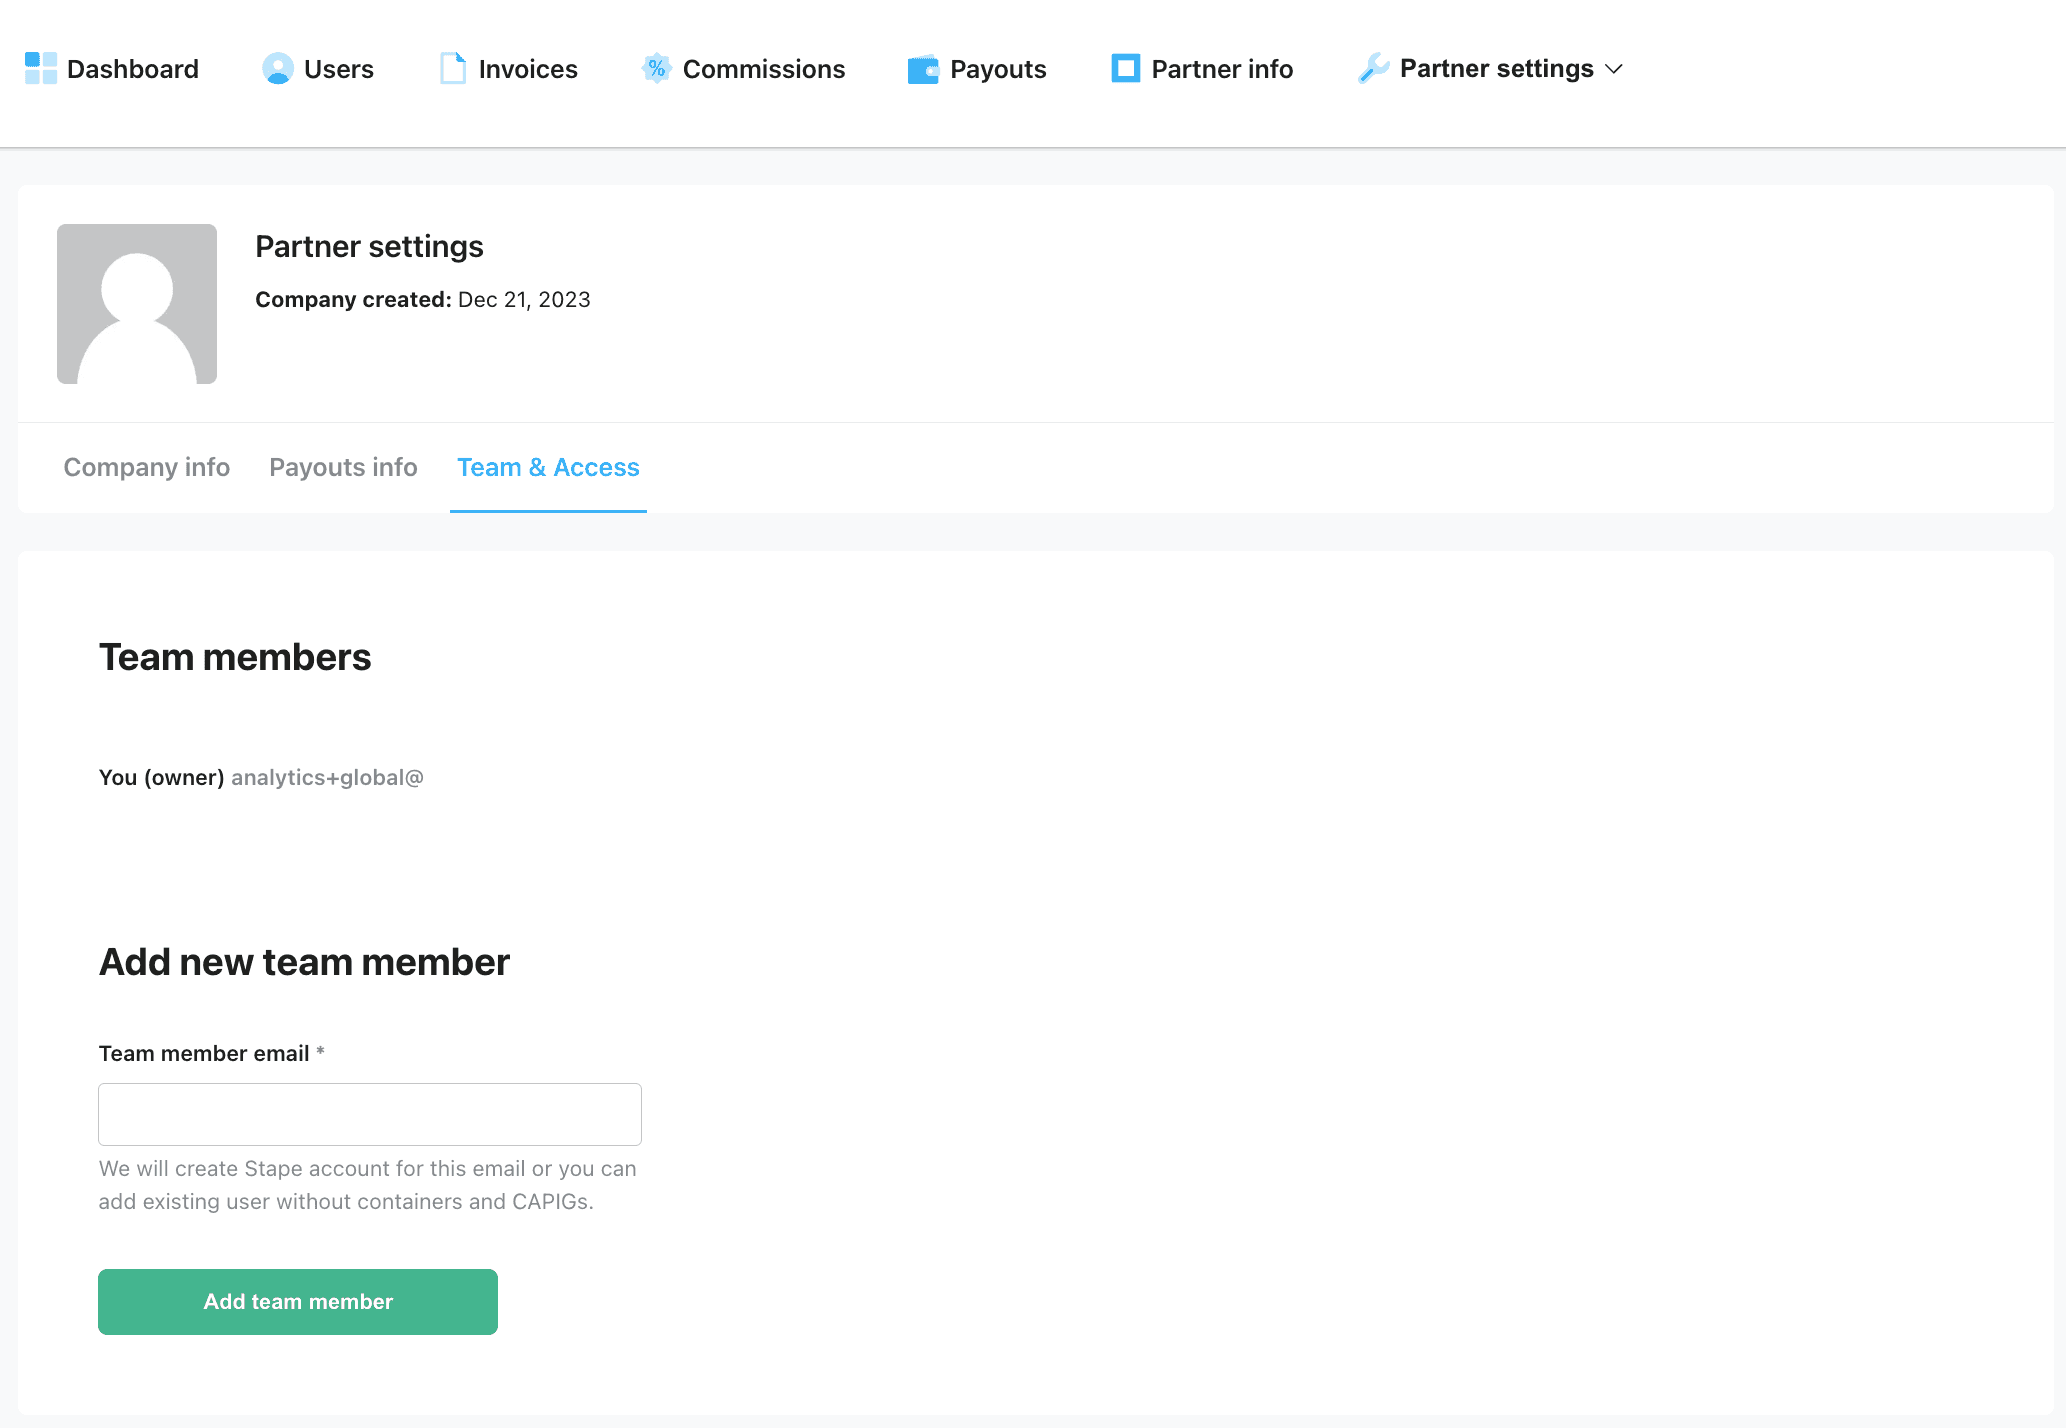Open the Partner info page
The height and width of the screenshot is (1428, 2066).
(1202, 69)
